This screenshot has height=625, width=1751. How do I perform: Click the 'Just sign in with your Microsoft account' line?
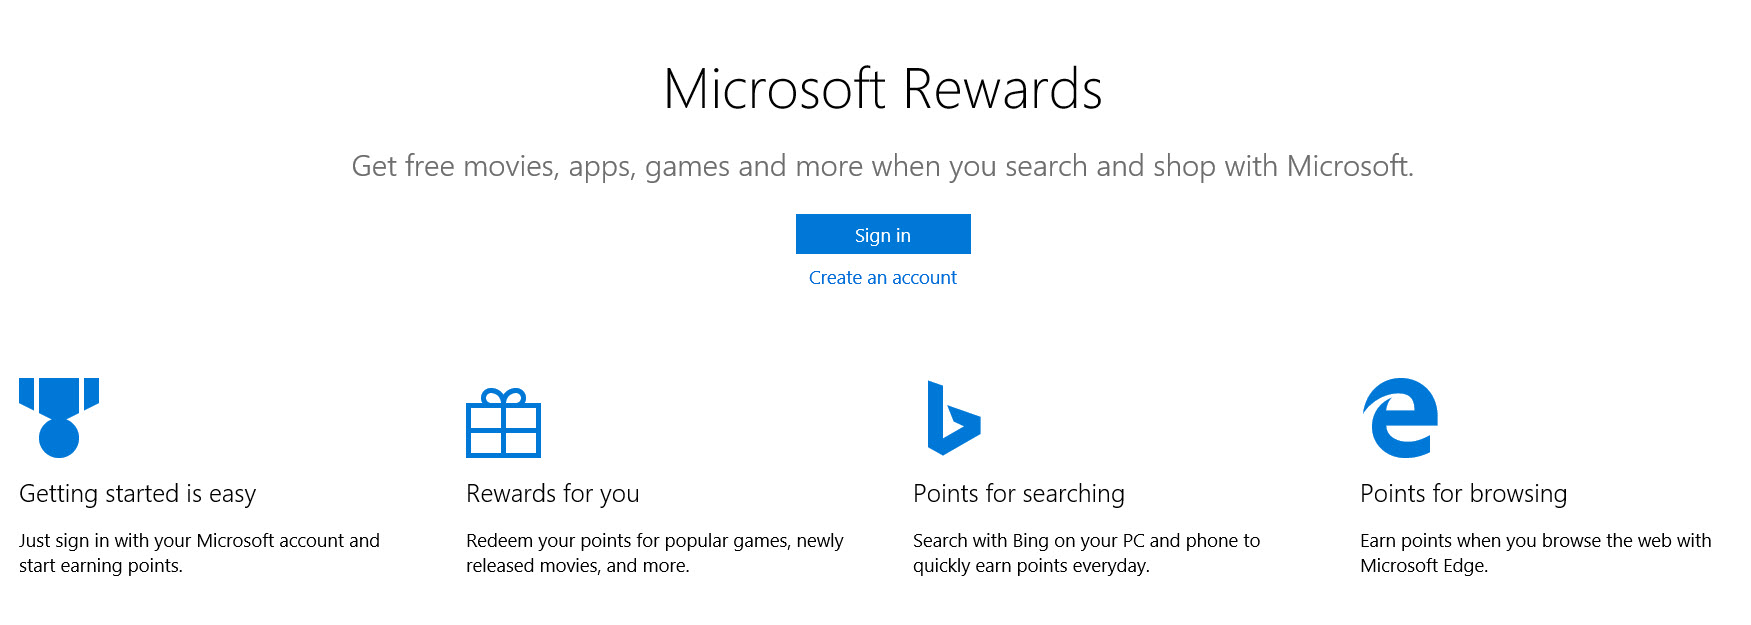[x=200, y=541]
